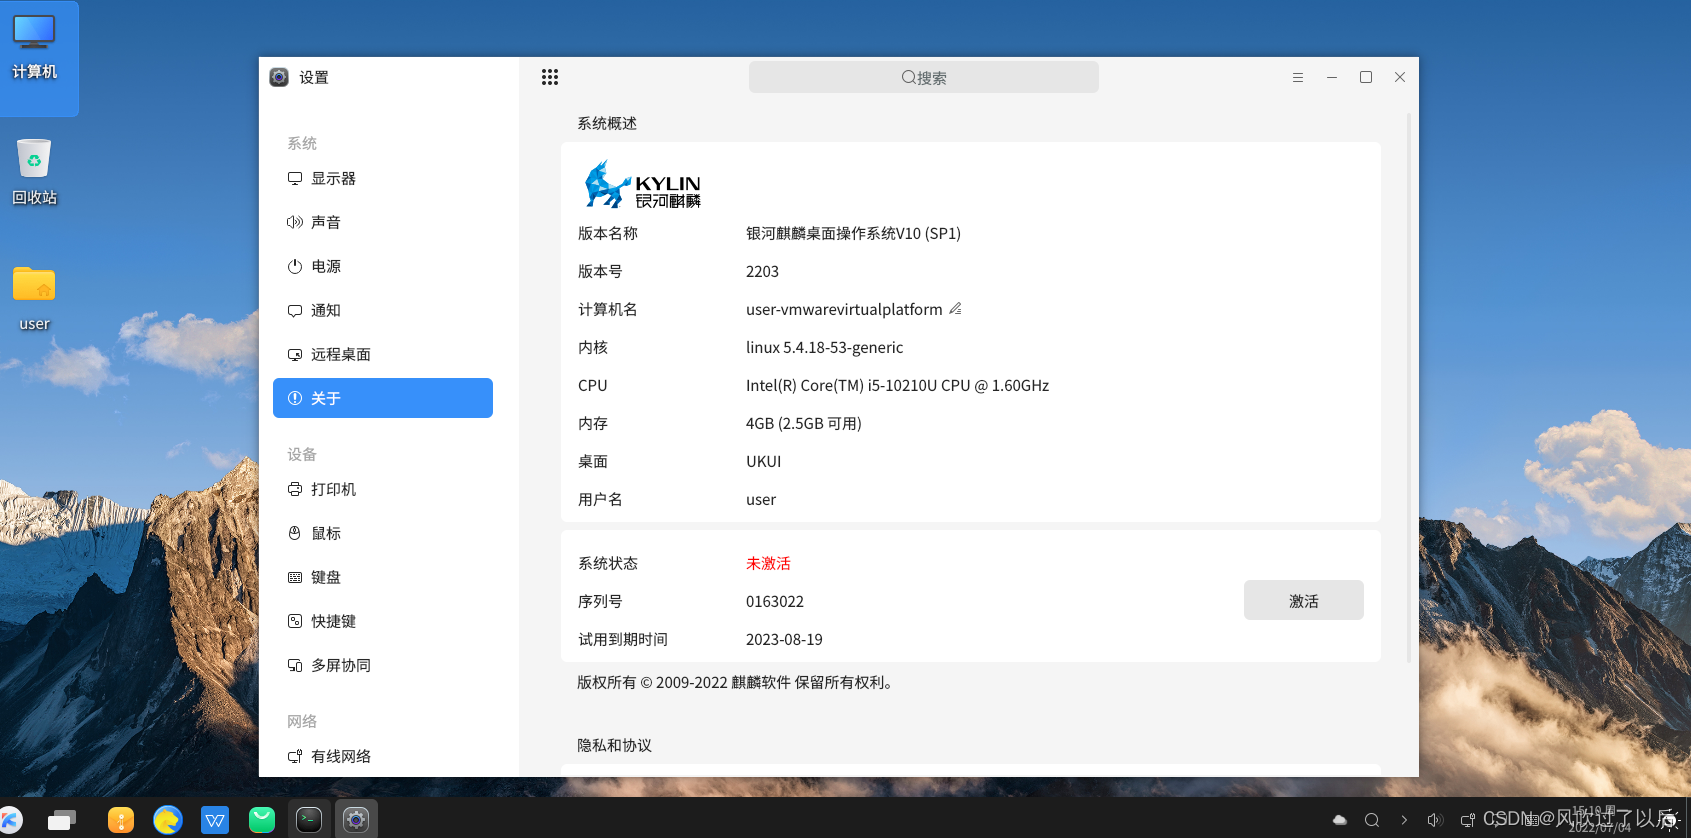Open the cloud icon in system tray
Viewport: 1691px width, 838px height.
pos(1340,820)
